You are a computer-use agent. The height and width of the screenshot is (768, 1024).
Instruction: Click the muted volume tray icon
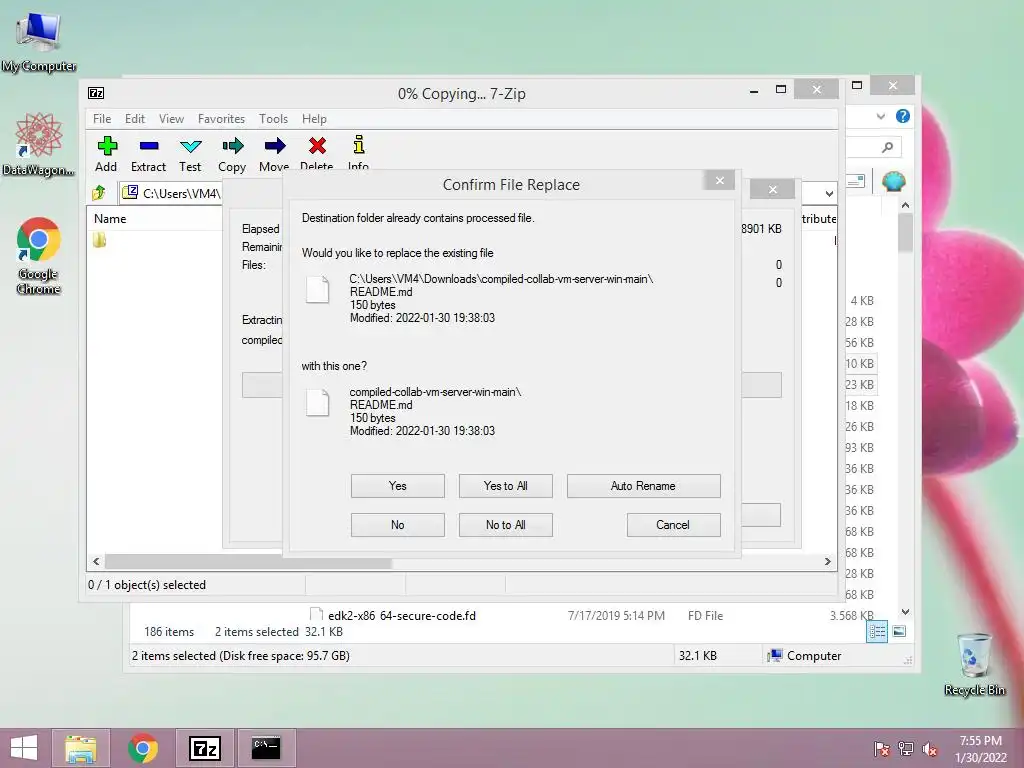pos(930,750)
